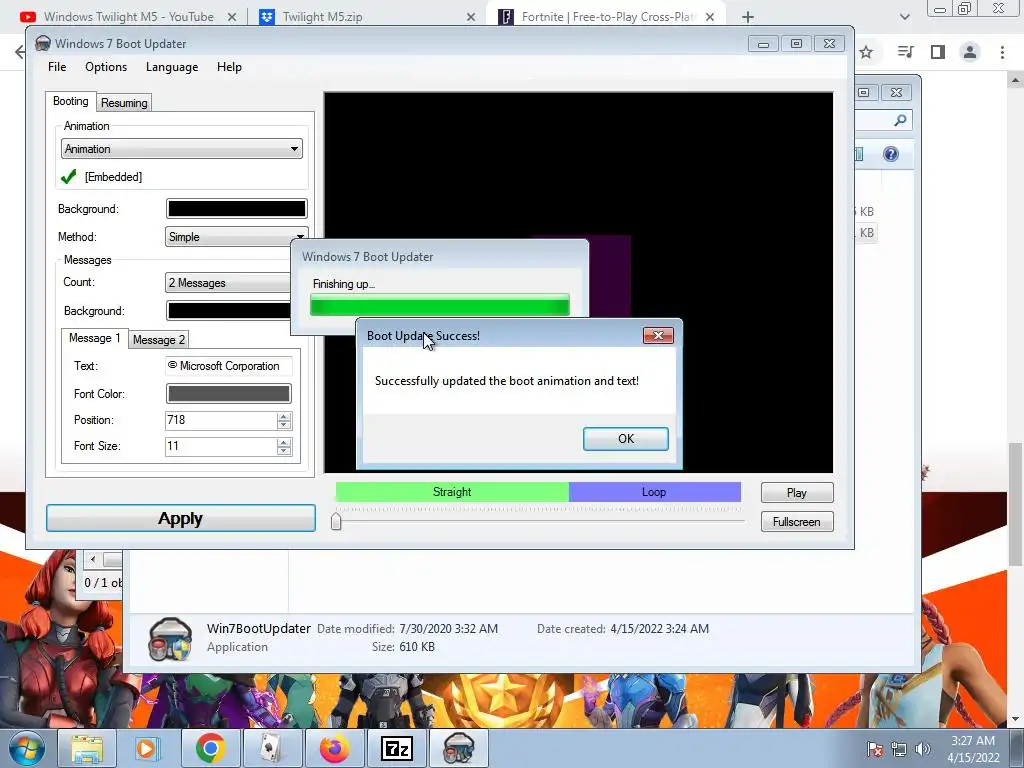
Task: Click the Explorer search magnifier icon
Action: click(900, 120)
